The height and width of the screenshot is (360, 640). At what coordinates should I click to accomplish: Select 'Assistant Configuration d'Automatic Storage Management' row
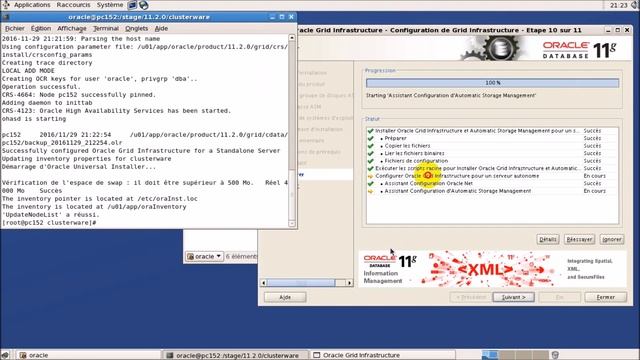[x=492, y=191]
